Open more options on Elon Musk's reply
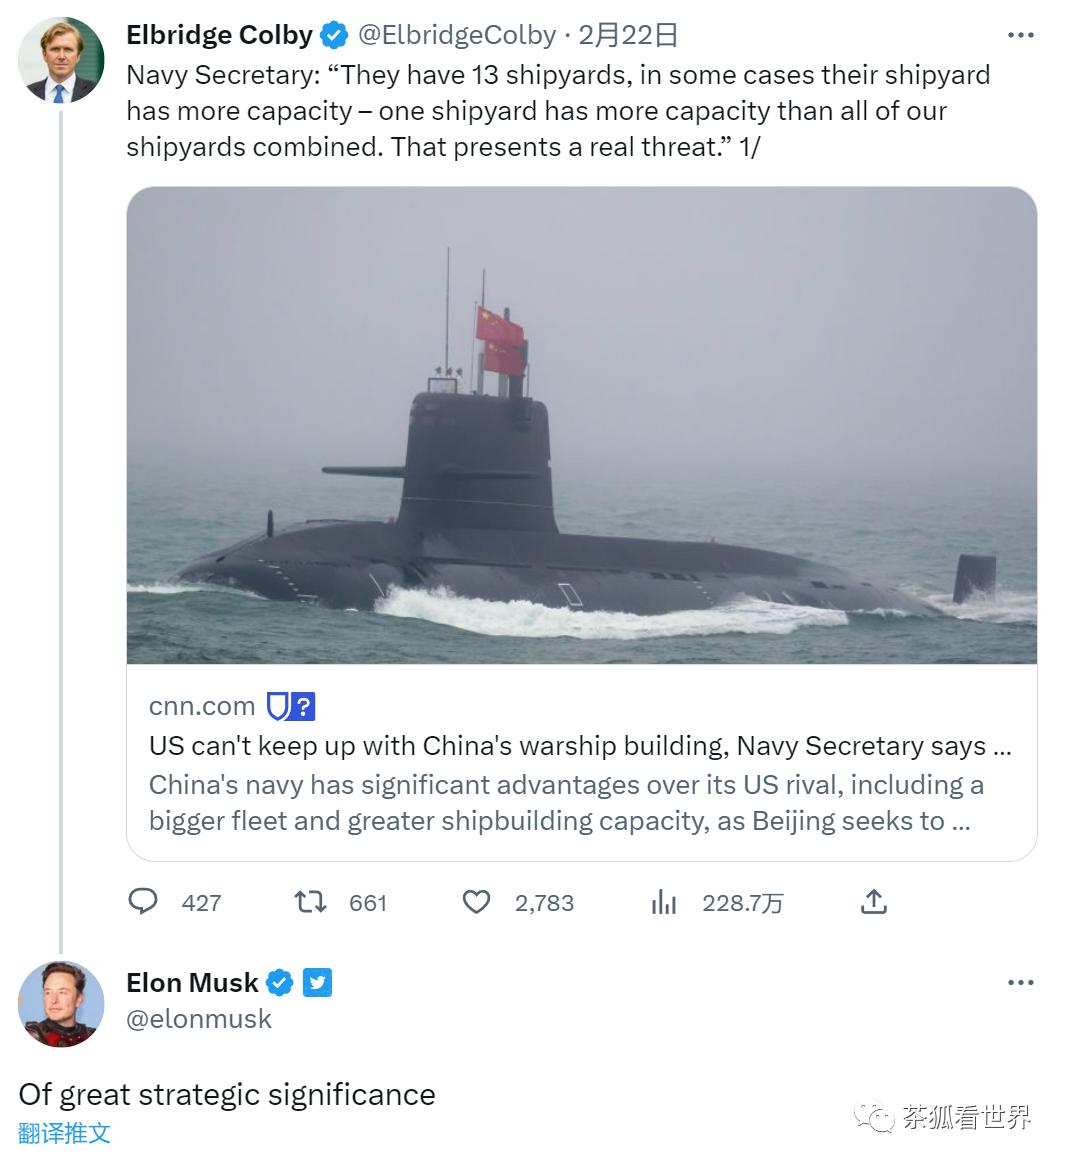 pyautogui.click(x=1020, y=983)
